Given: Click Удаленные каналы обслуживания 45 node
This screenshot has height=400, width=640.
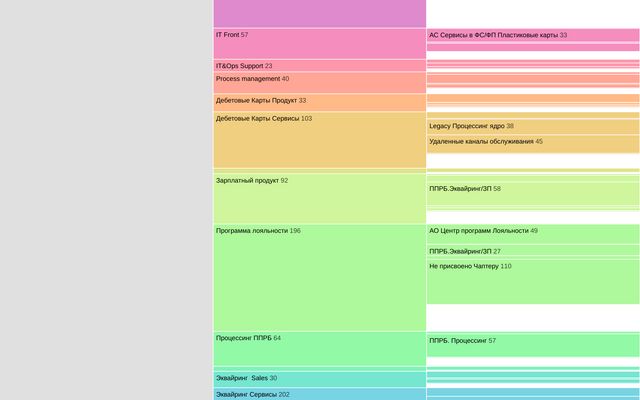Looking at the screenshot, I should (532, 143).
